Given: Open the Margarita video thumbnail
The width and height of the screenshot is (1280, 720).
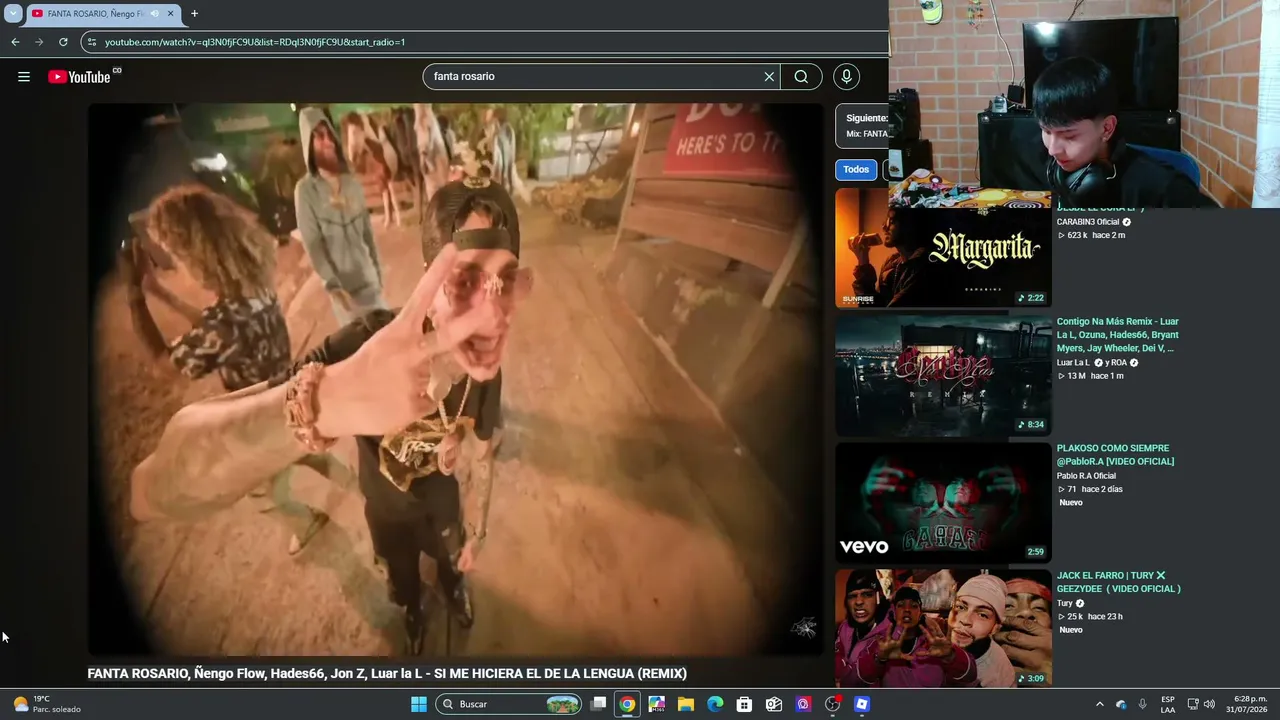Looking at the screenshot, I should (943, 248).
